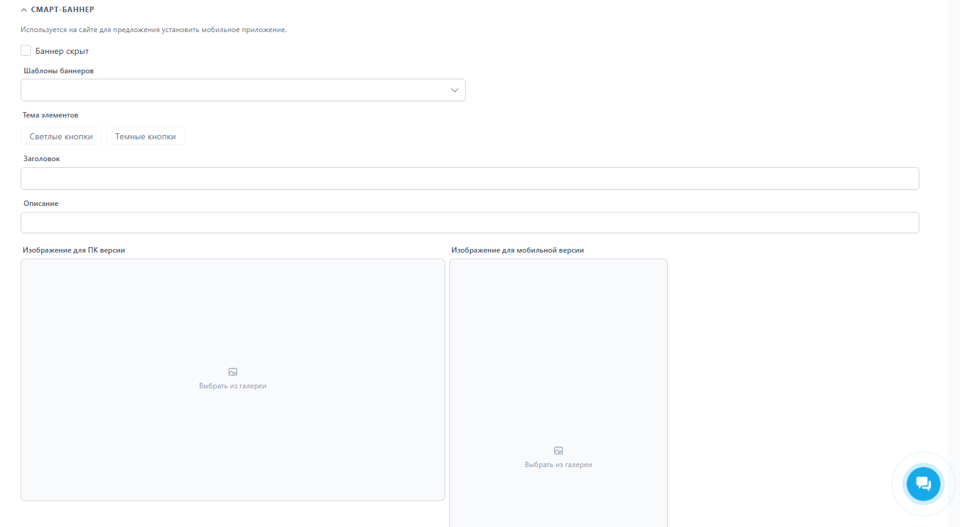Select the Темные кнопки theme
Screen dimensions: 960x527
point(145,136)
